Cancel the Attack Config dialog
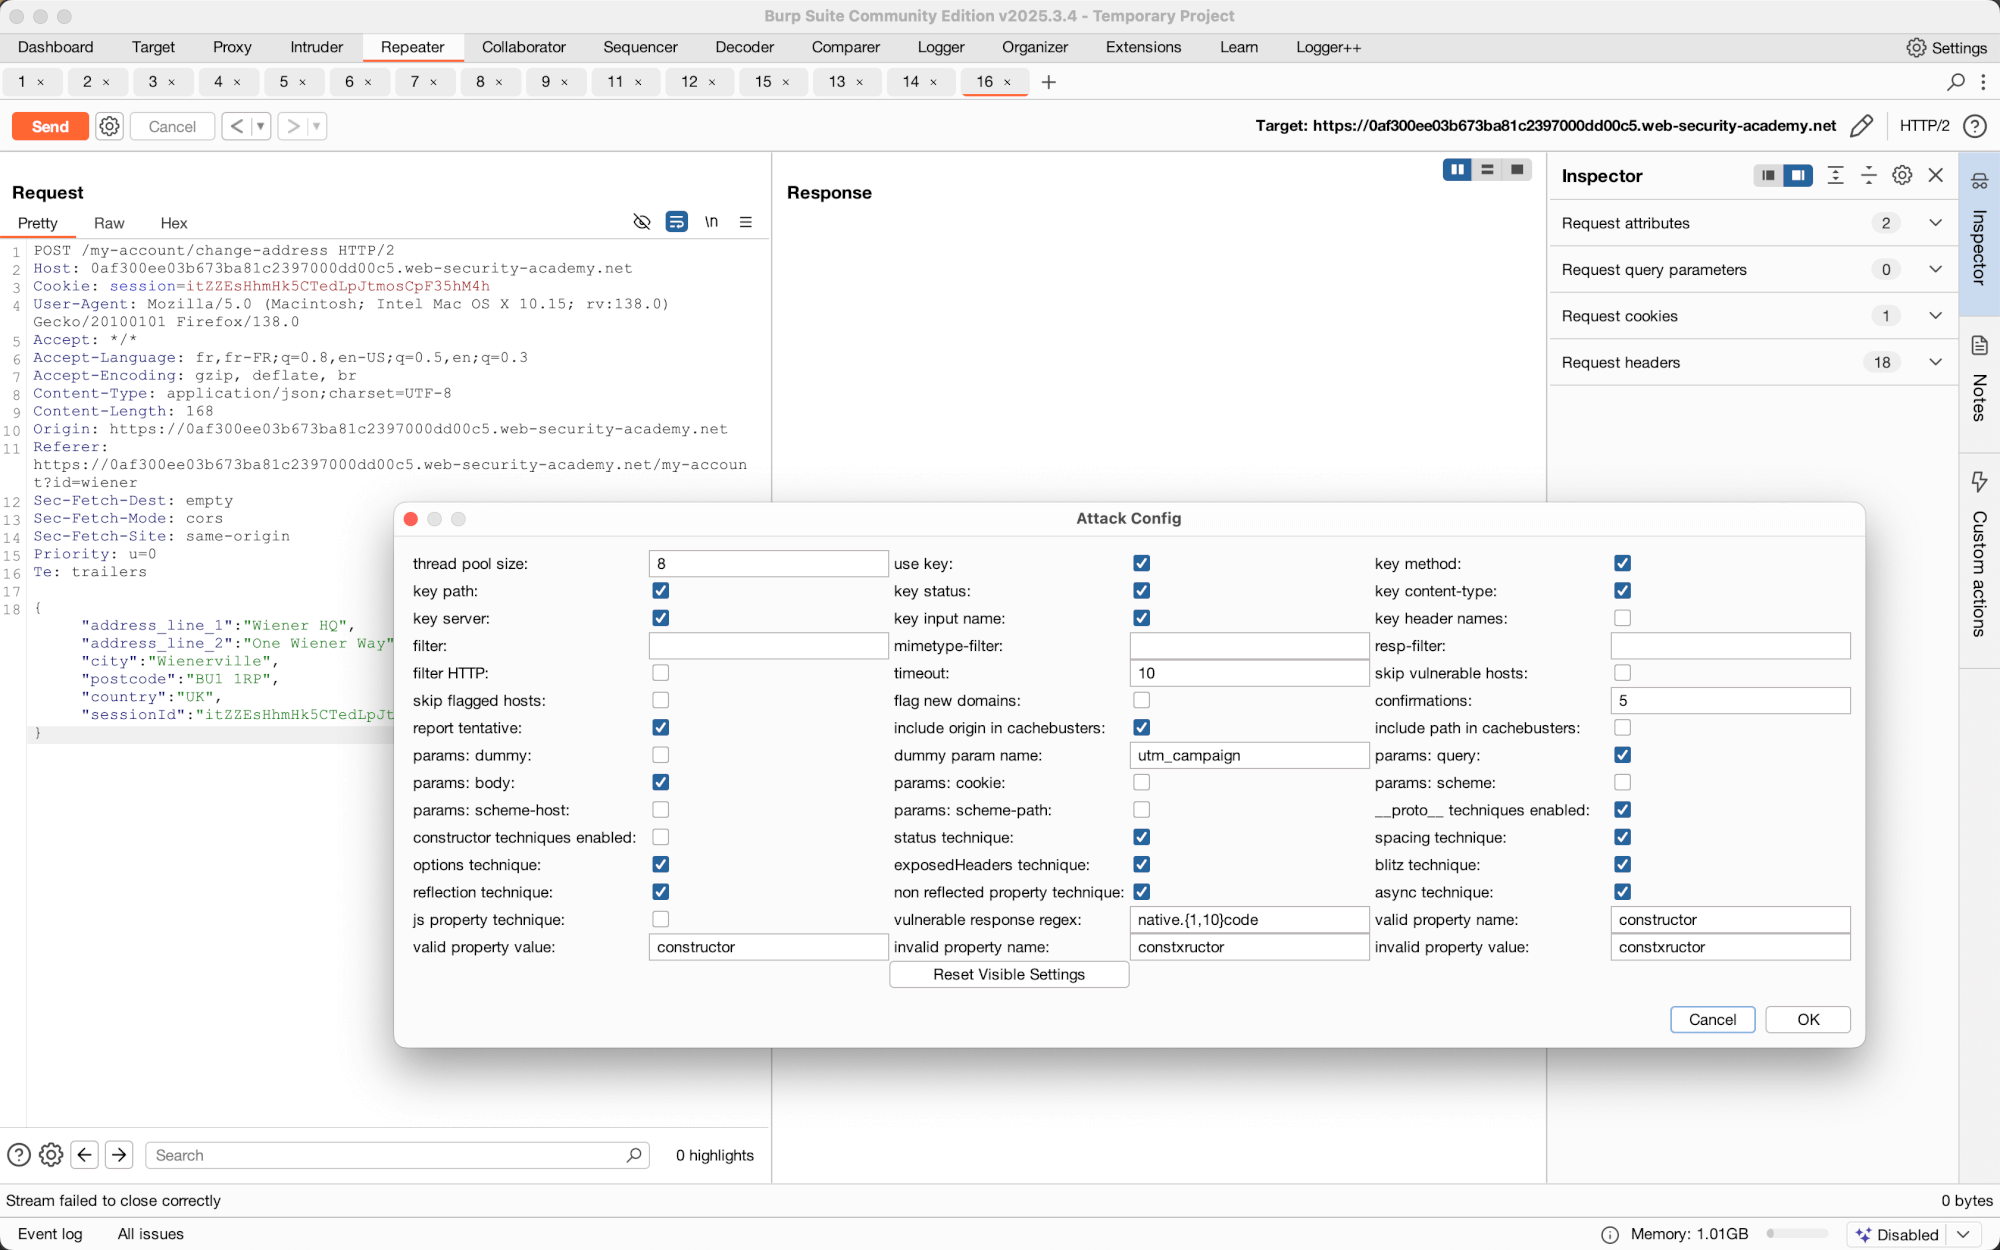 click(1712, 1019)
